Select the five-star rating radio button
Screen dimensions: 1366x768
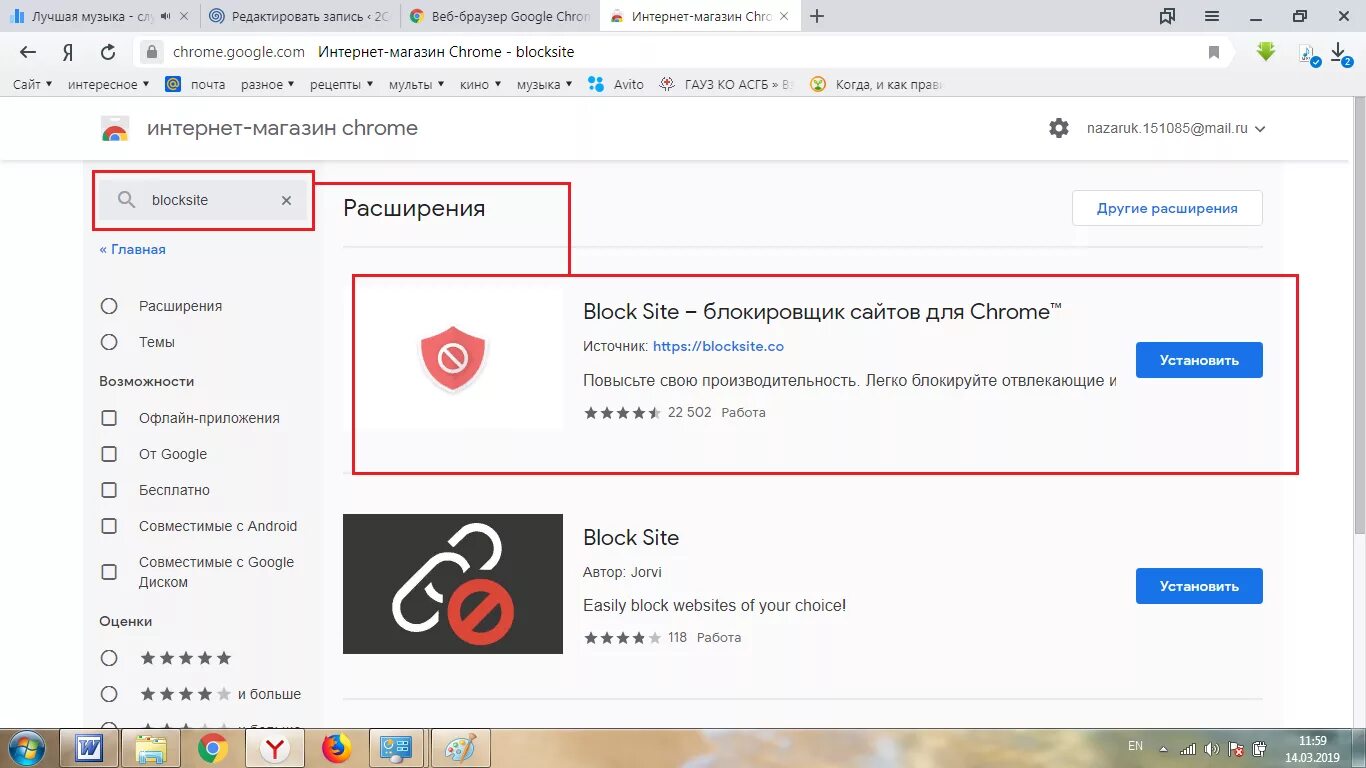coord(109,658)
